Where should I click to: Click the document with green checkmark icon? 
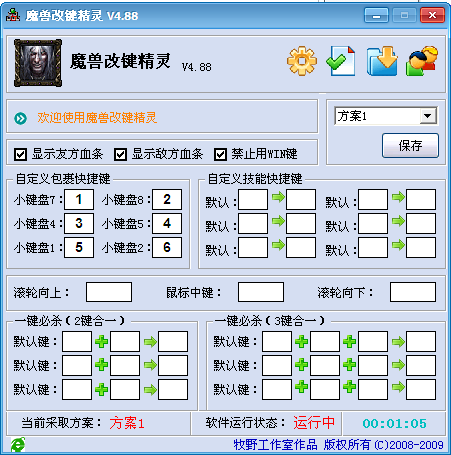tap(341, 61)
